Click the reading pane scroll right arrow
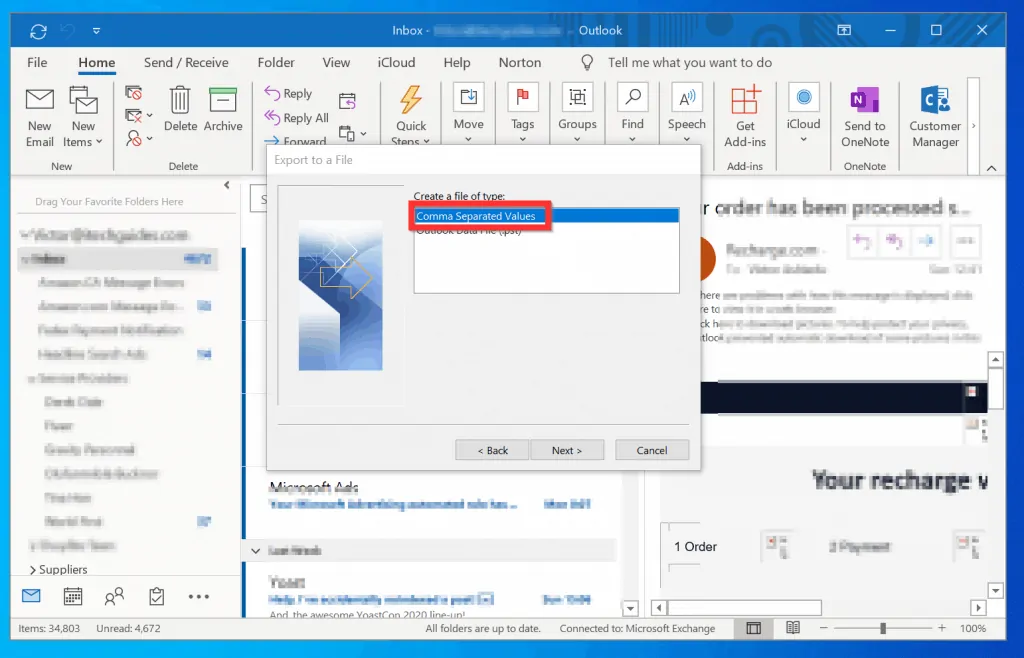Viewport: 1024px width, 658px height. (x=978, y=608)
